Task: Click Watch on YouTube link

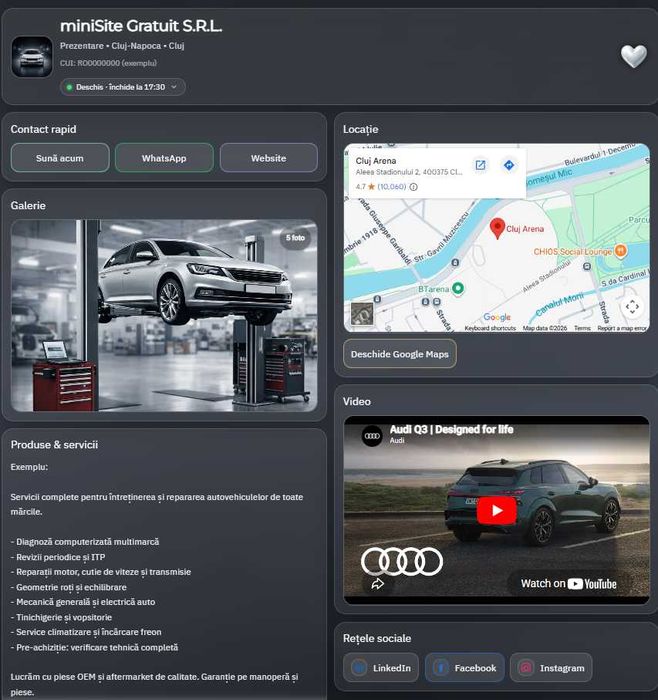Action: pyautogui.click(x=569, y=584)
